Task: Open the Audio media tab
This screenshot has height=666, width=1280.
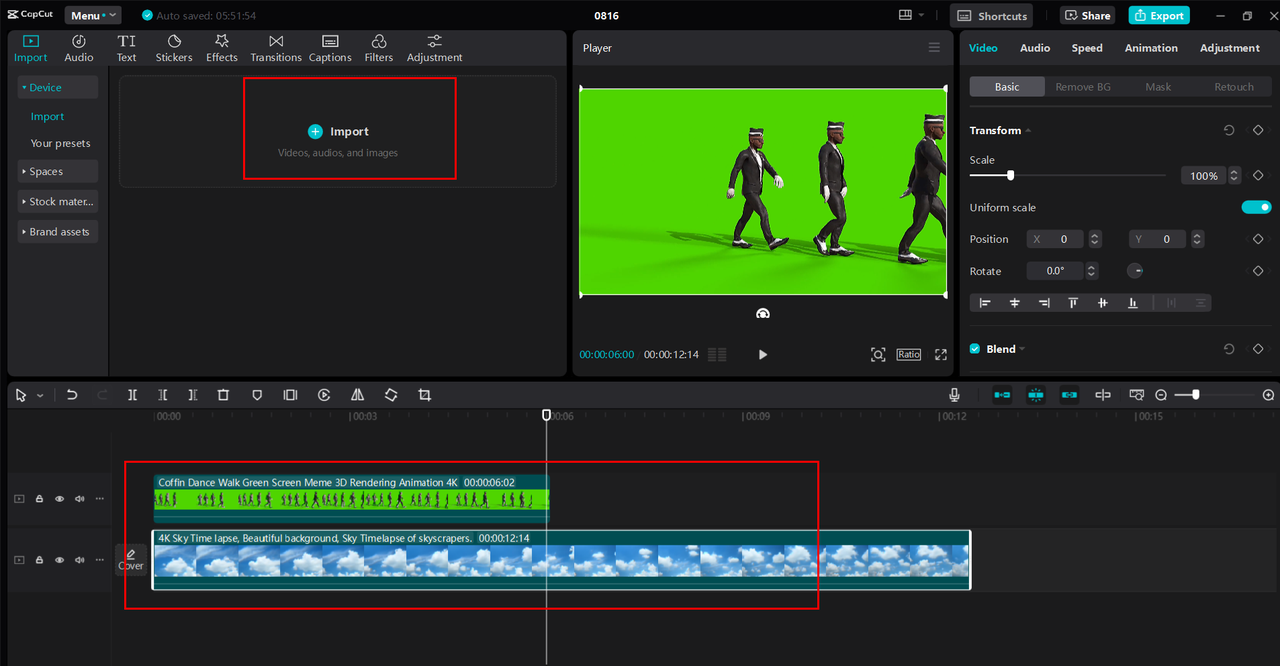Action: coord(79,48)
